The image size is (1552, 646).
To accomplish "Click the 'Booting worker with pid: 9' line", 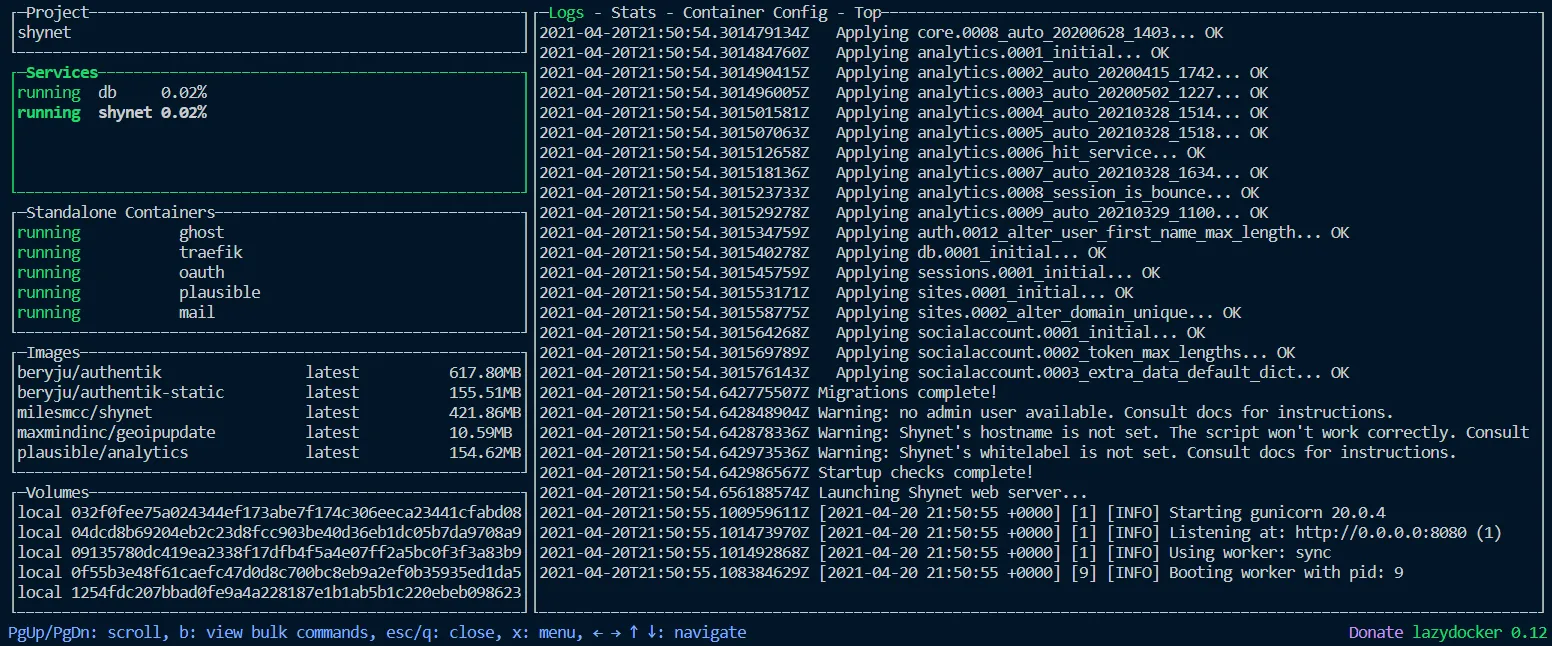I will tap(971, 572).
